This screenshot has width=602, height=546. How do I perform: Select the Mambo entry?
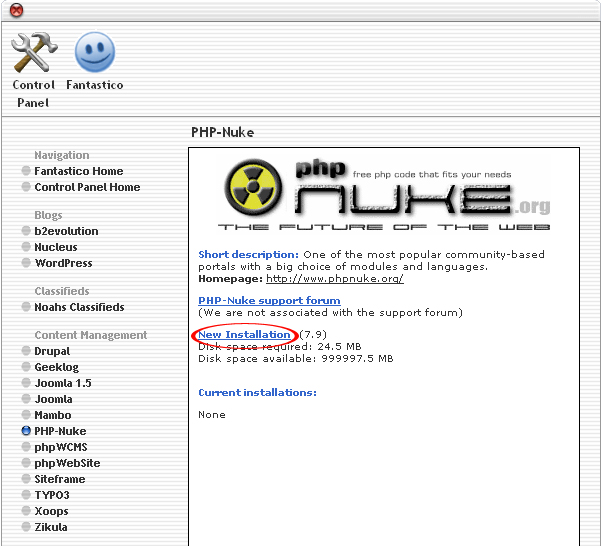pos(53,415)
